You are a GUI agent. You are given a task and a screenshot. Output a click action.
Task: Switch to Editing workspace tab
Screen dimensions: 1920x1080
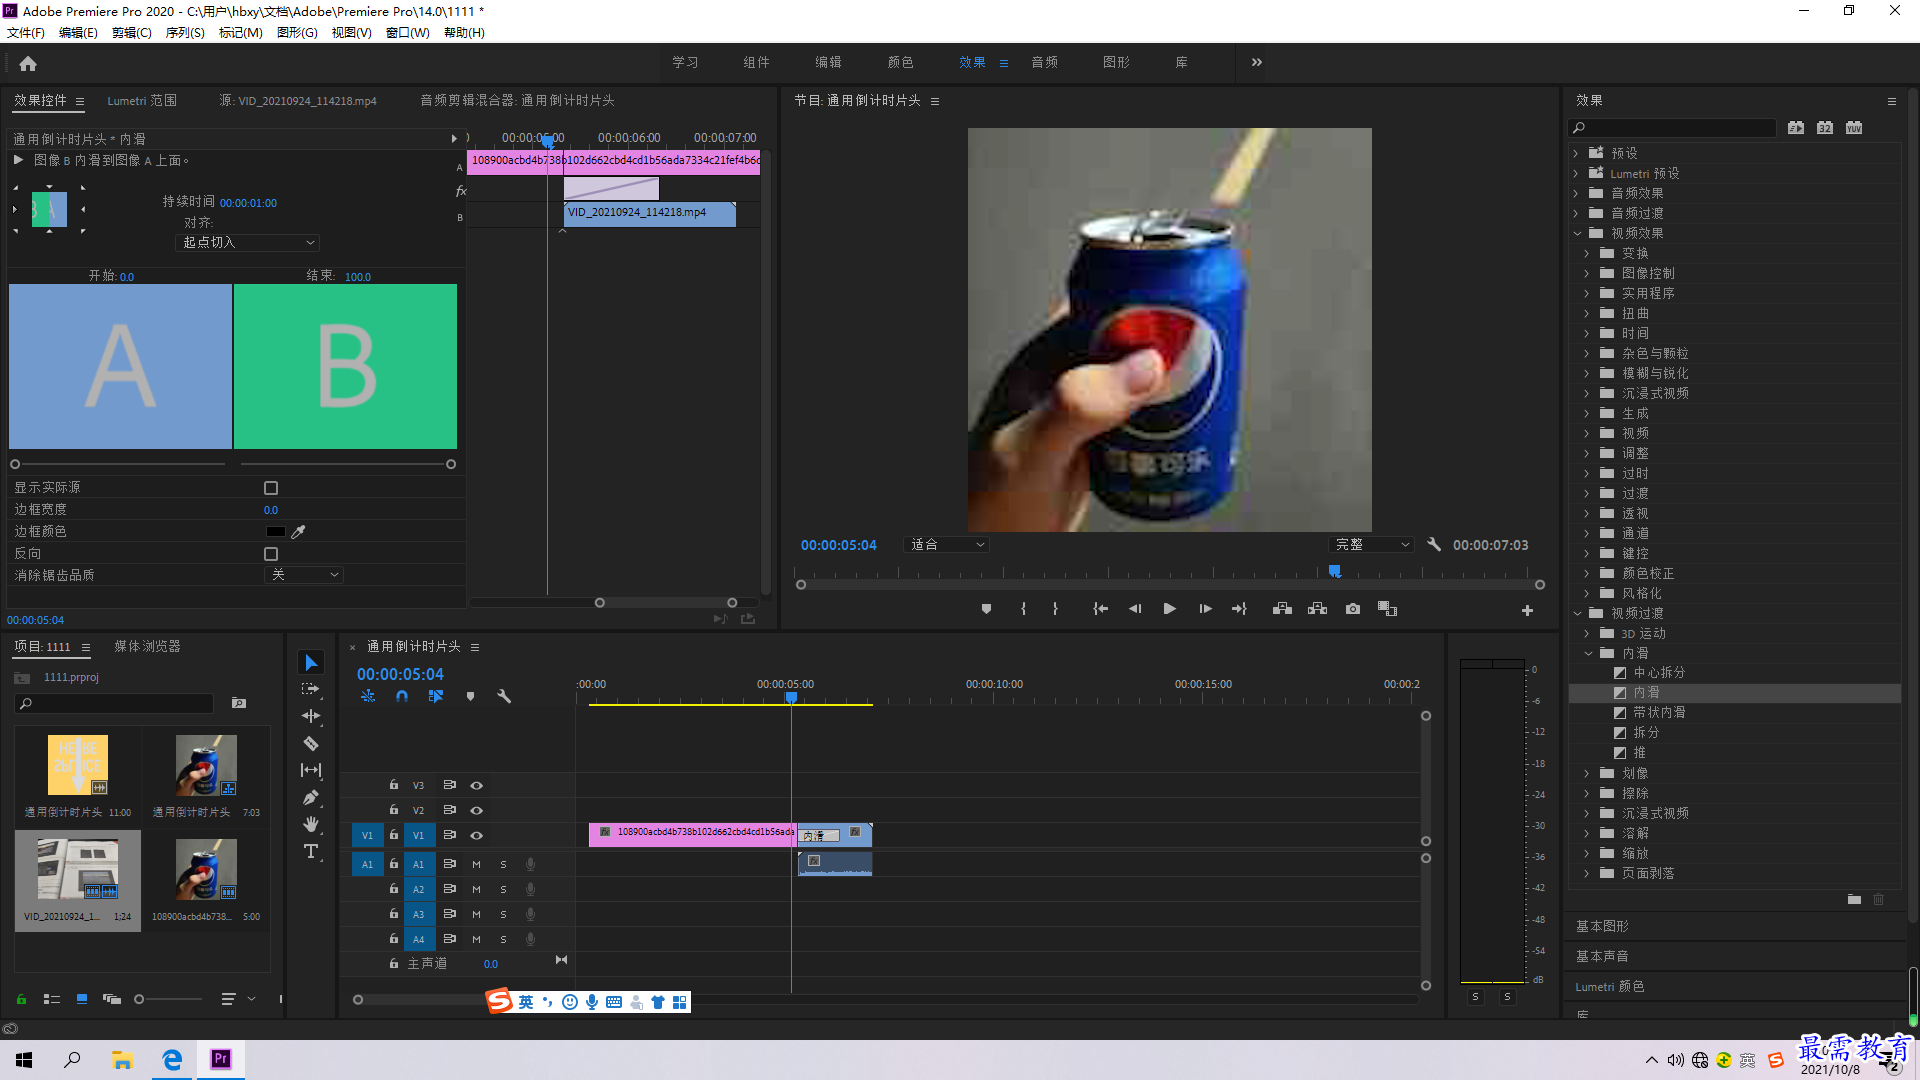[828, 62]
